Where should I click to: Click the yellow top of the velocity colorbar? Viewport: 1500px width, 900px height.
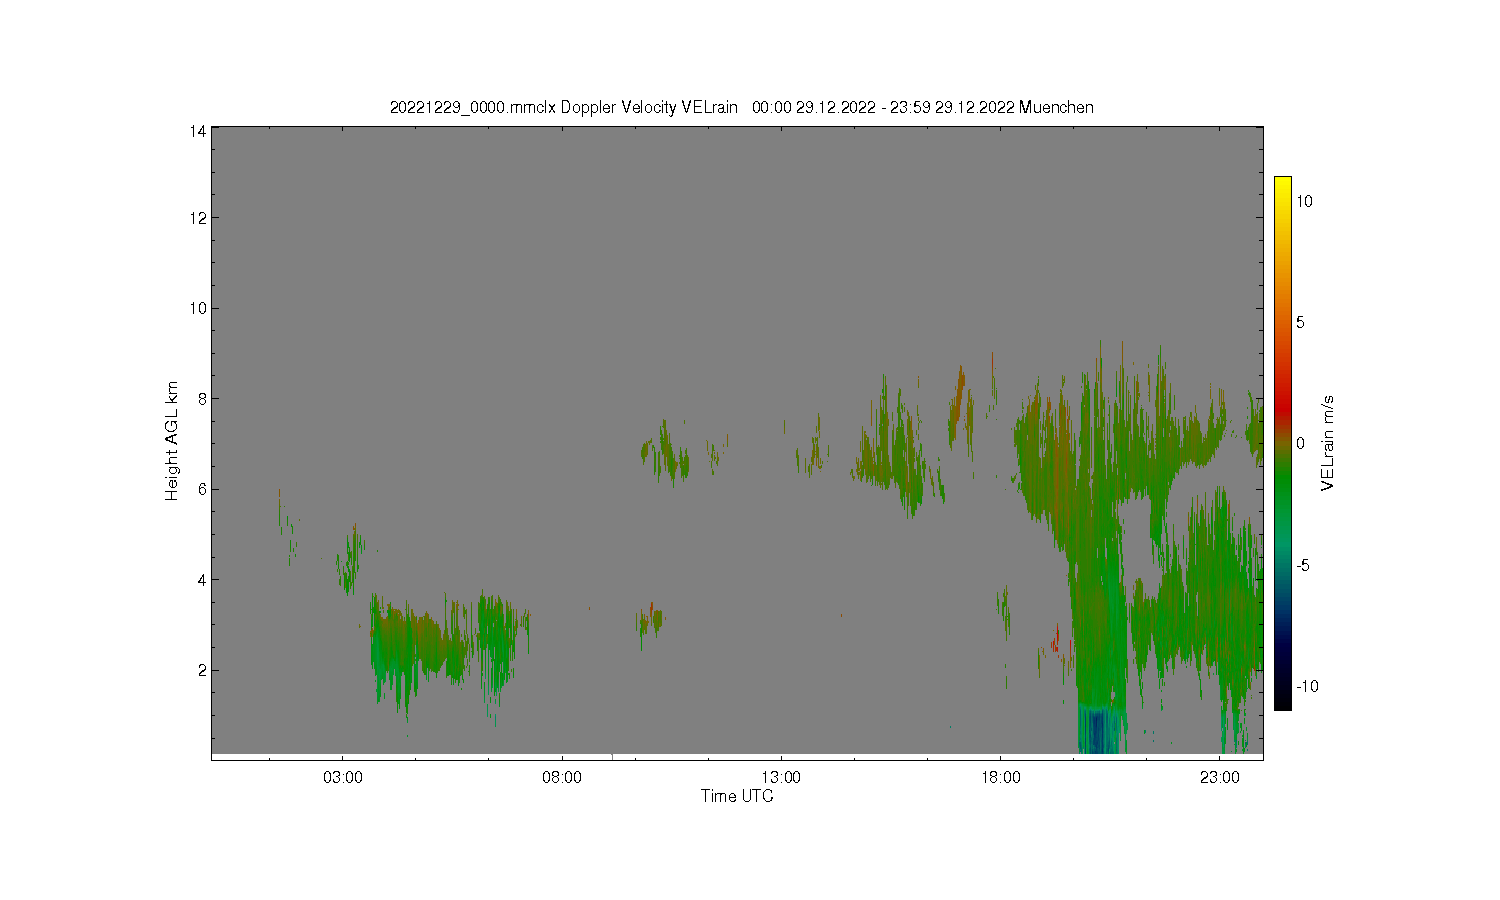pos(1282,188)
